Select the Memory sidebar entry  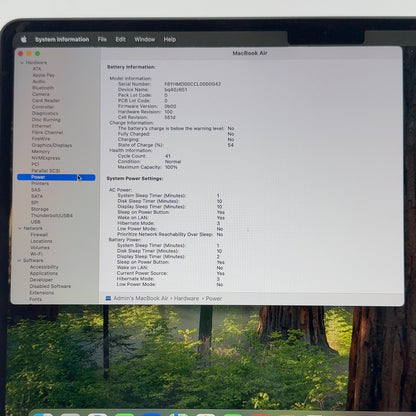pos(41,151)
